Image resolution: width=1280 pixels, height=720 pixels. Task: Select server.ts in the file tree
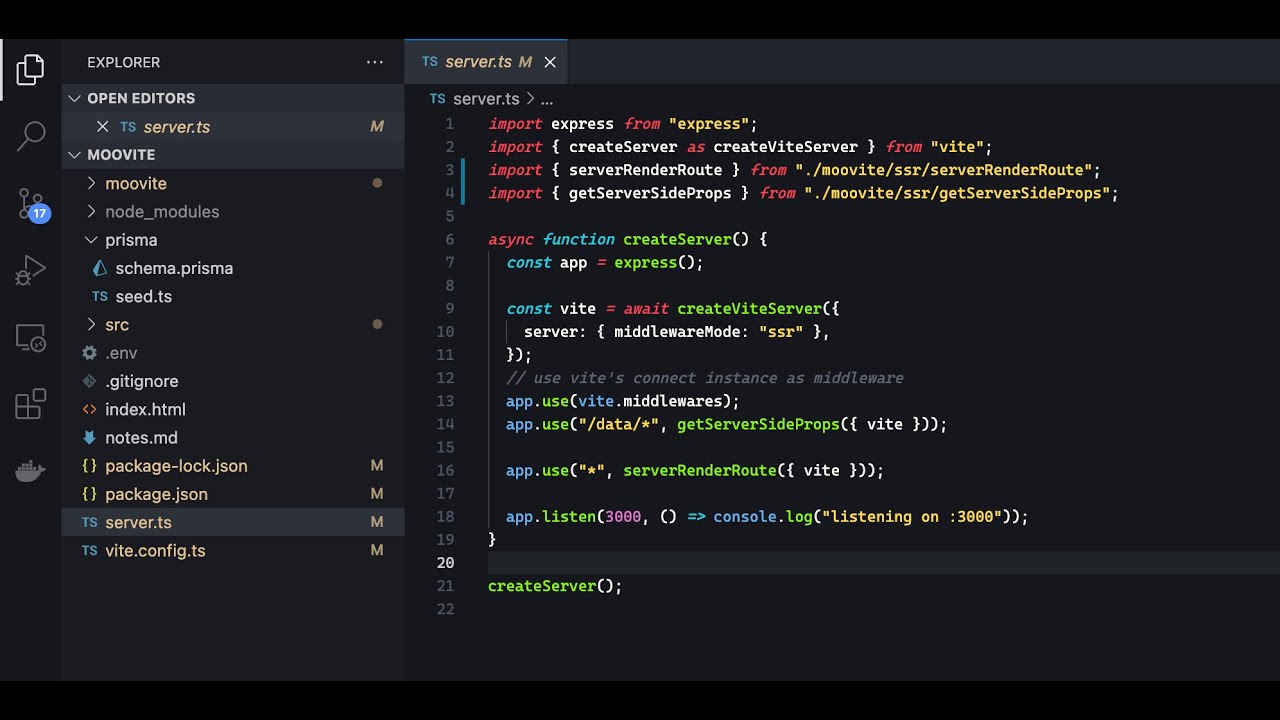pos(233,522)
